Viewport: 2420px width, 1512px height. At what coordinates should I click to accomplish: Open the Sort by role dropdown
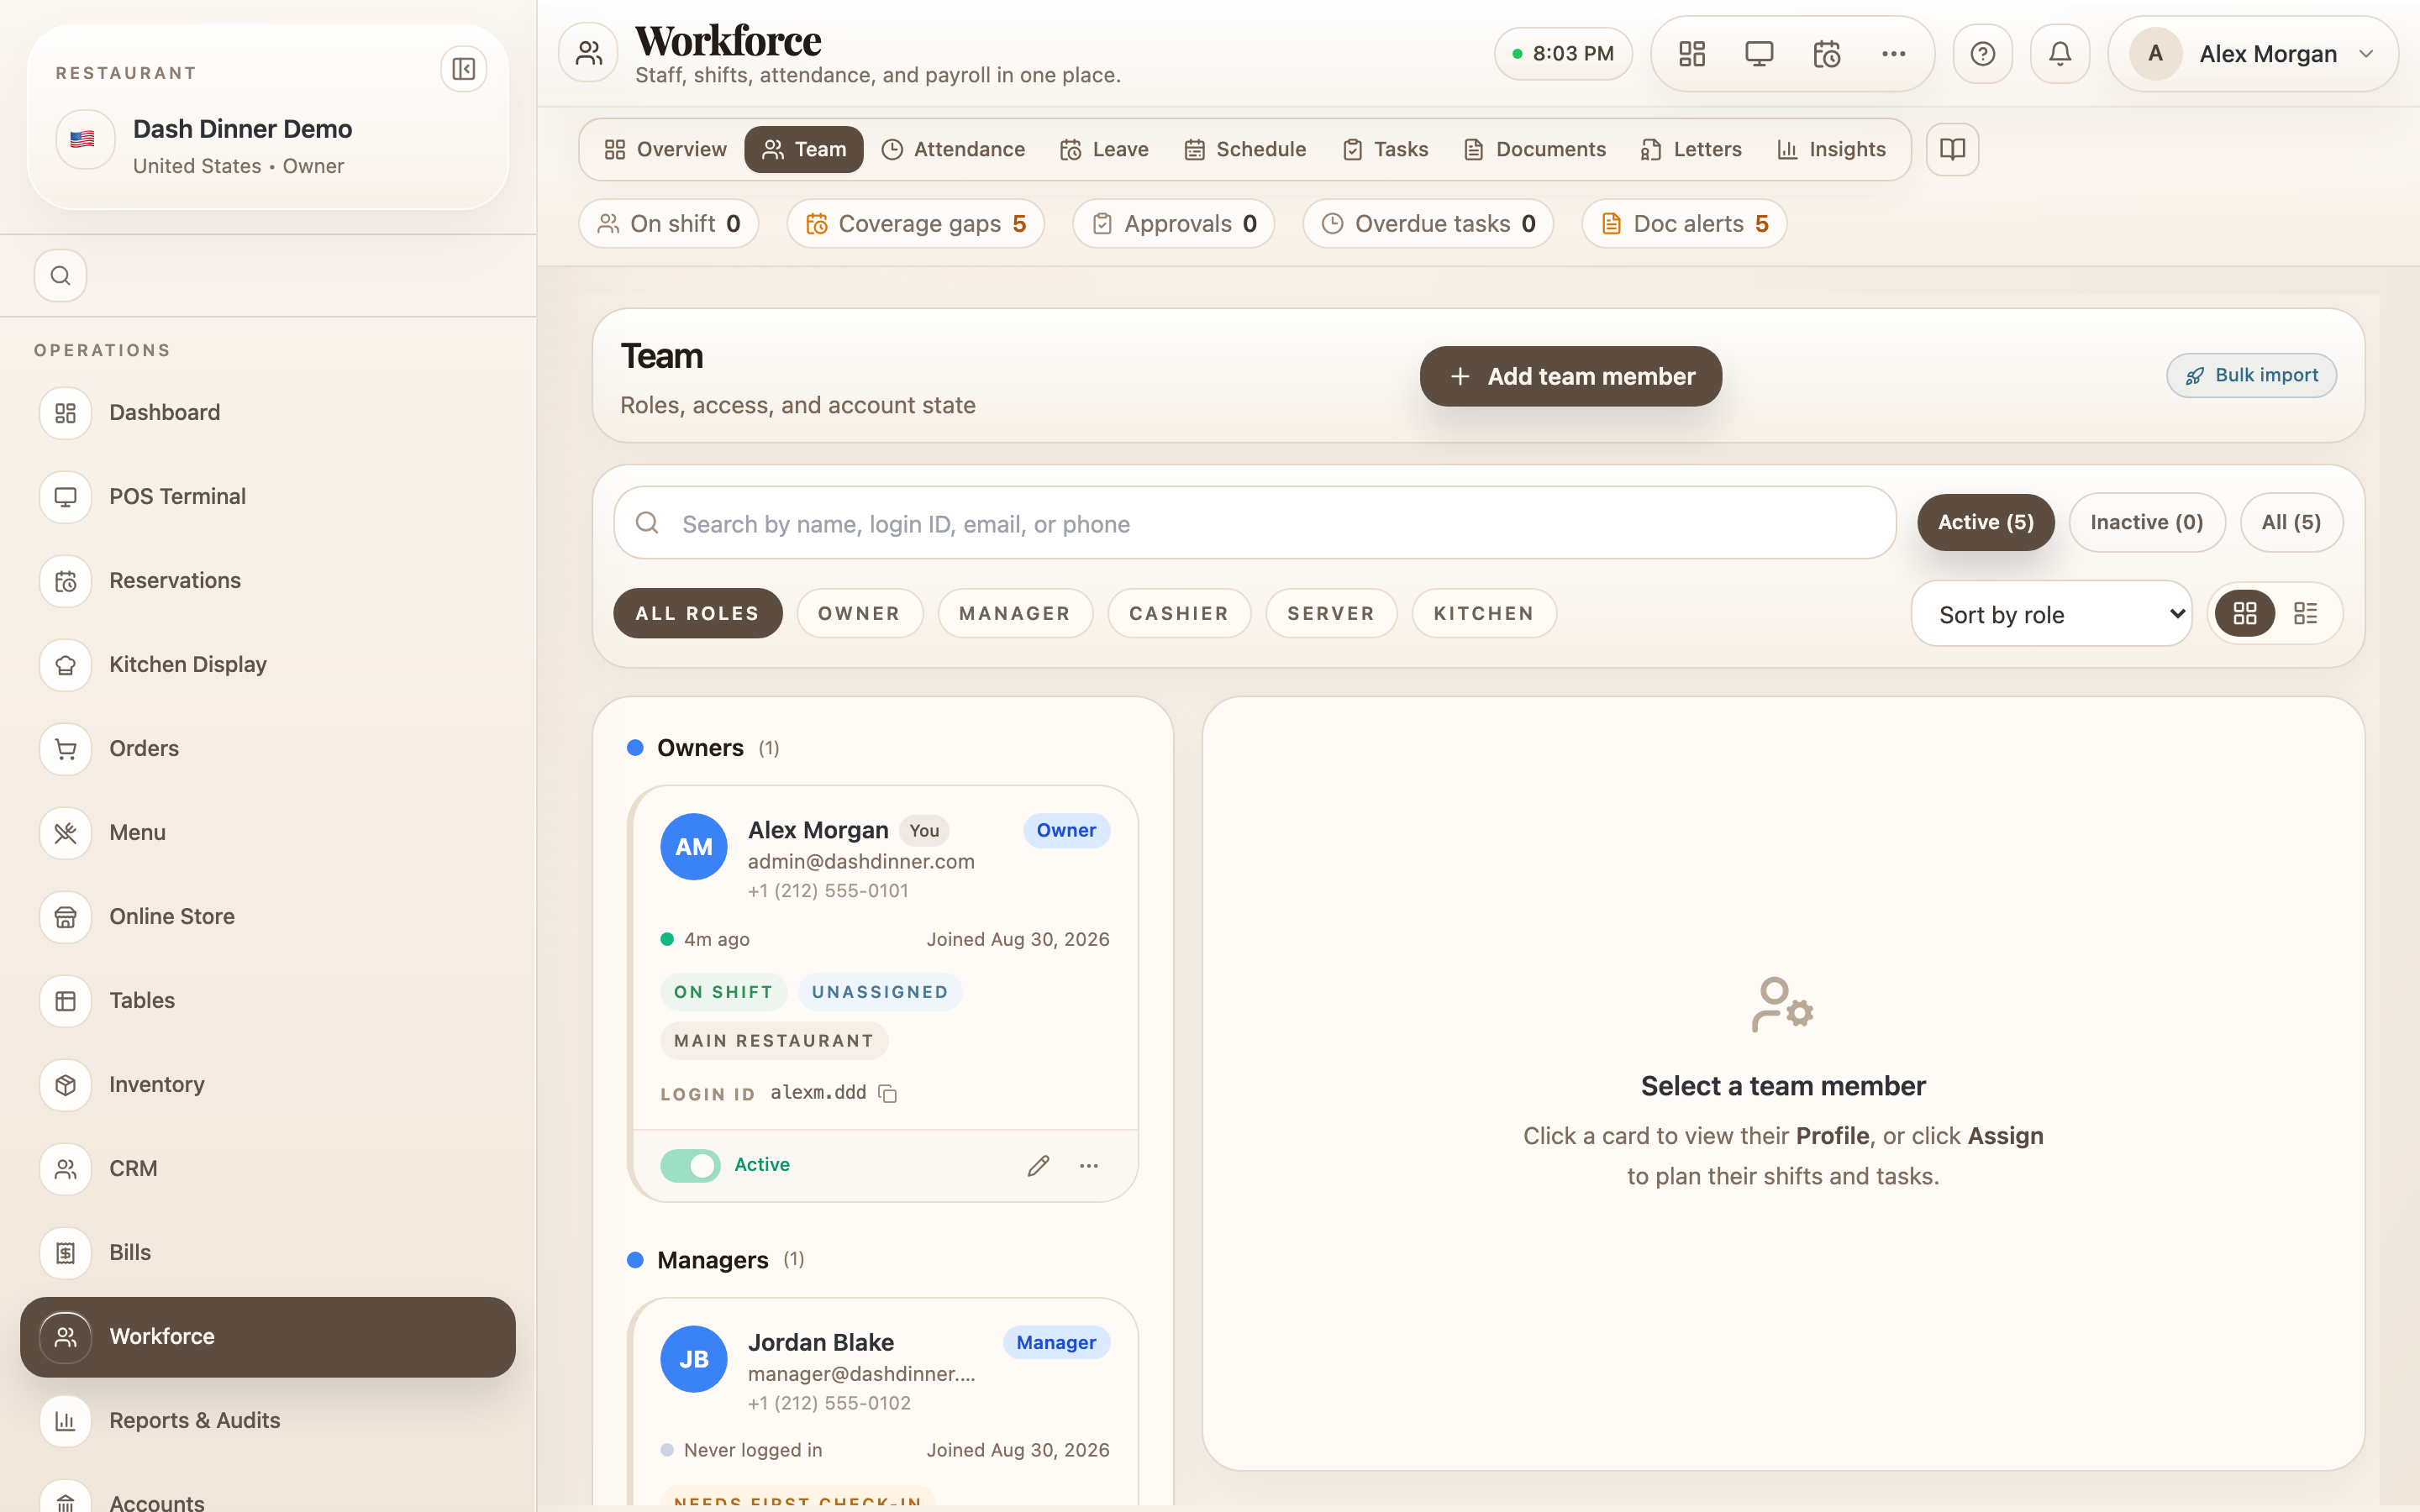point(2051,614)
